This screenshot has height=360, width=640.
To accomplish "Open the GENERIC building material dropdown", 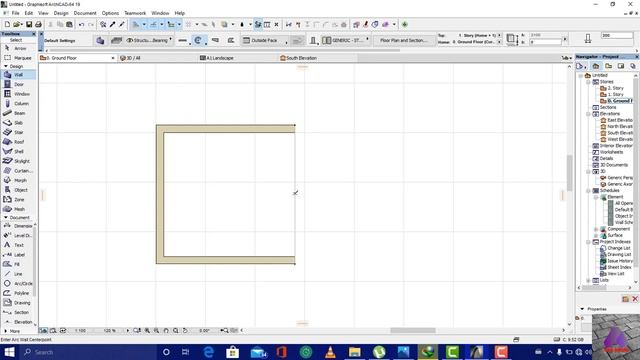I will coord(345,40).
